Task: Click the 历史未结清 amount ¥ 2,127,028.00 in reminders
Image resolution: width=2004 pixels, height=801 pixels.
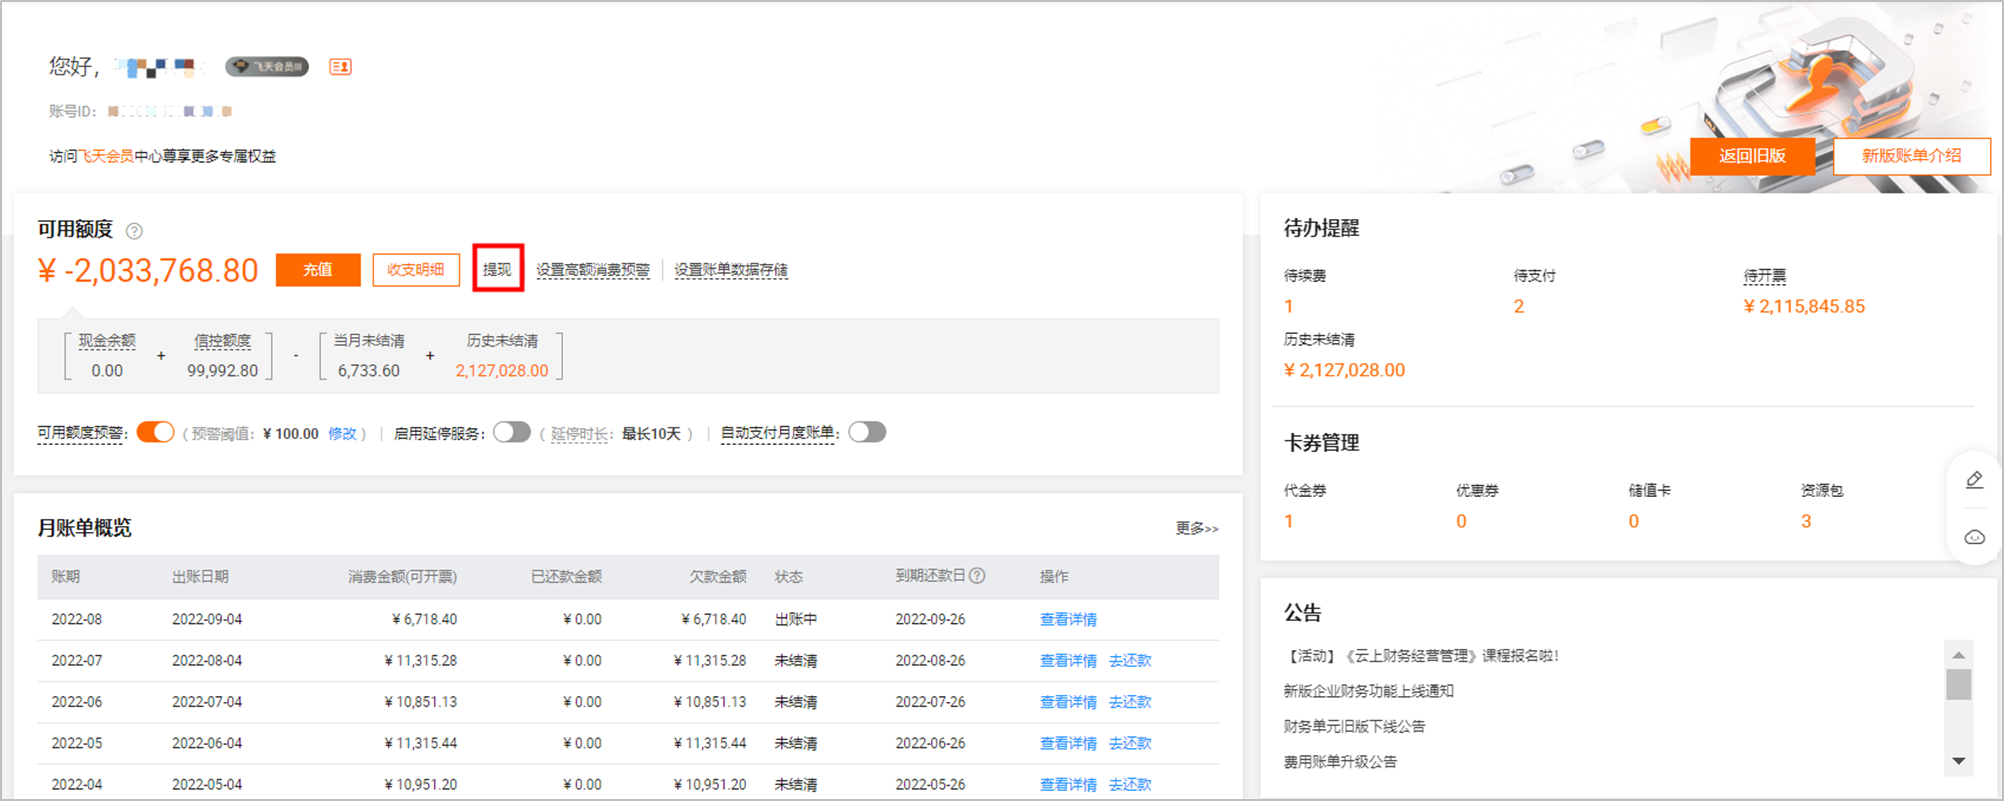Action: [x=1344, y=370]
